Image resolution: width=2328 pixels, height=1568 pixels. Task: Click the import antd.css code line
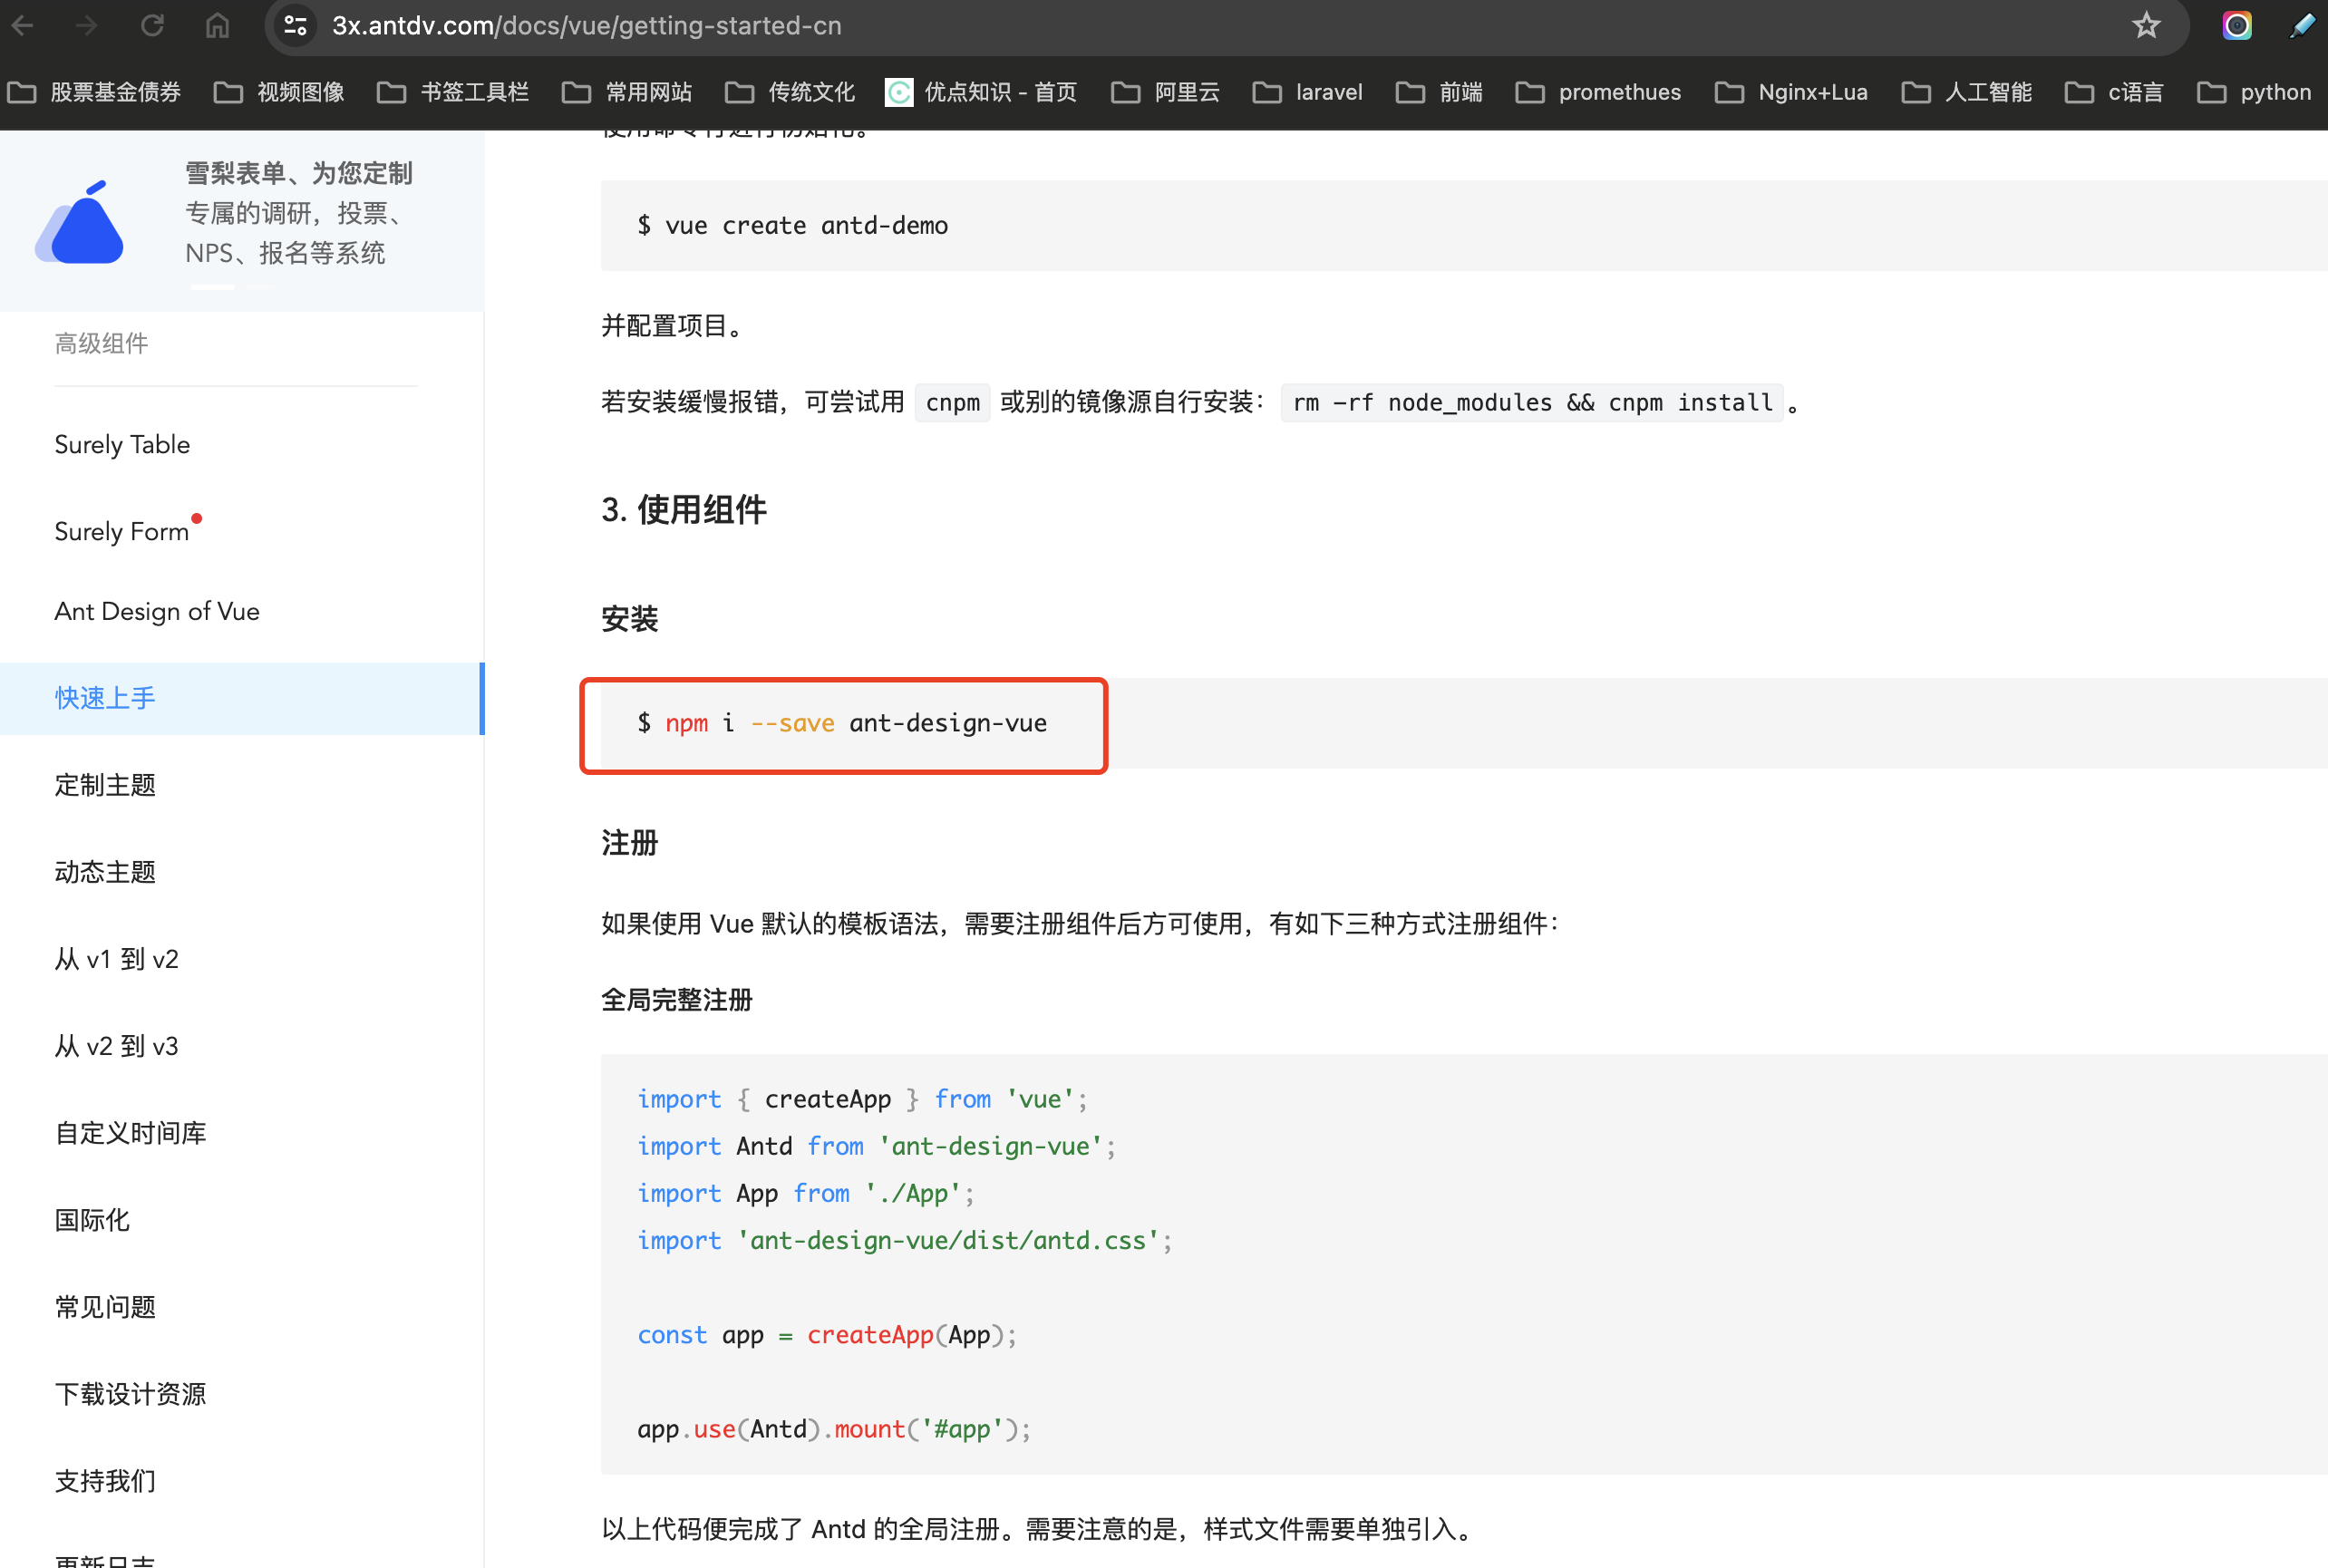[x=905, y=1240]
